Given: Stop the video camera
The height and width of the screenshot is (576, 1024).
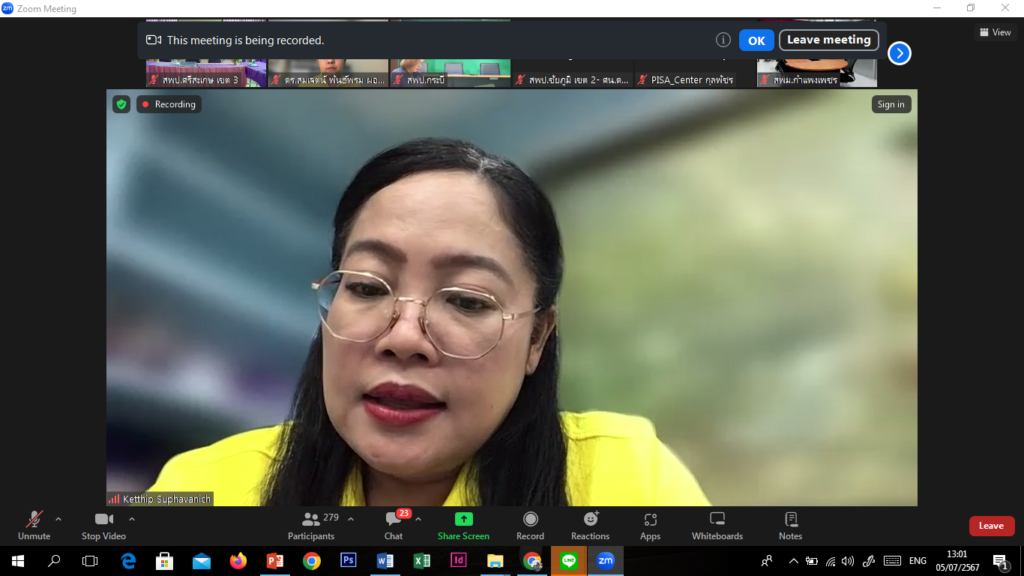Looking at the screenshot, I should pos(103,525).
